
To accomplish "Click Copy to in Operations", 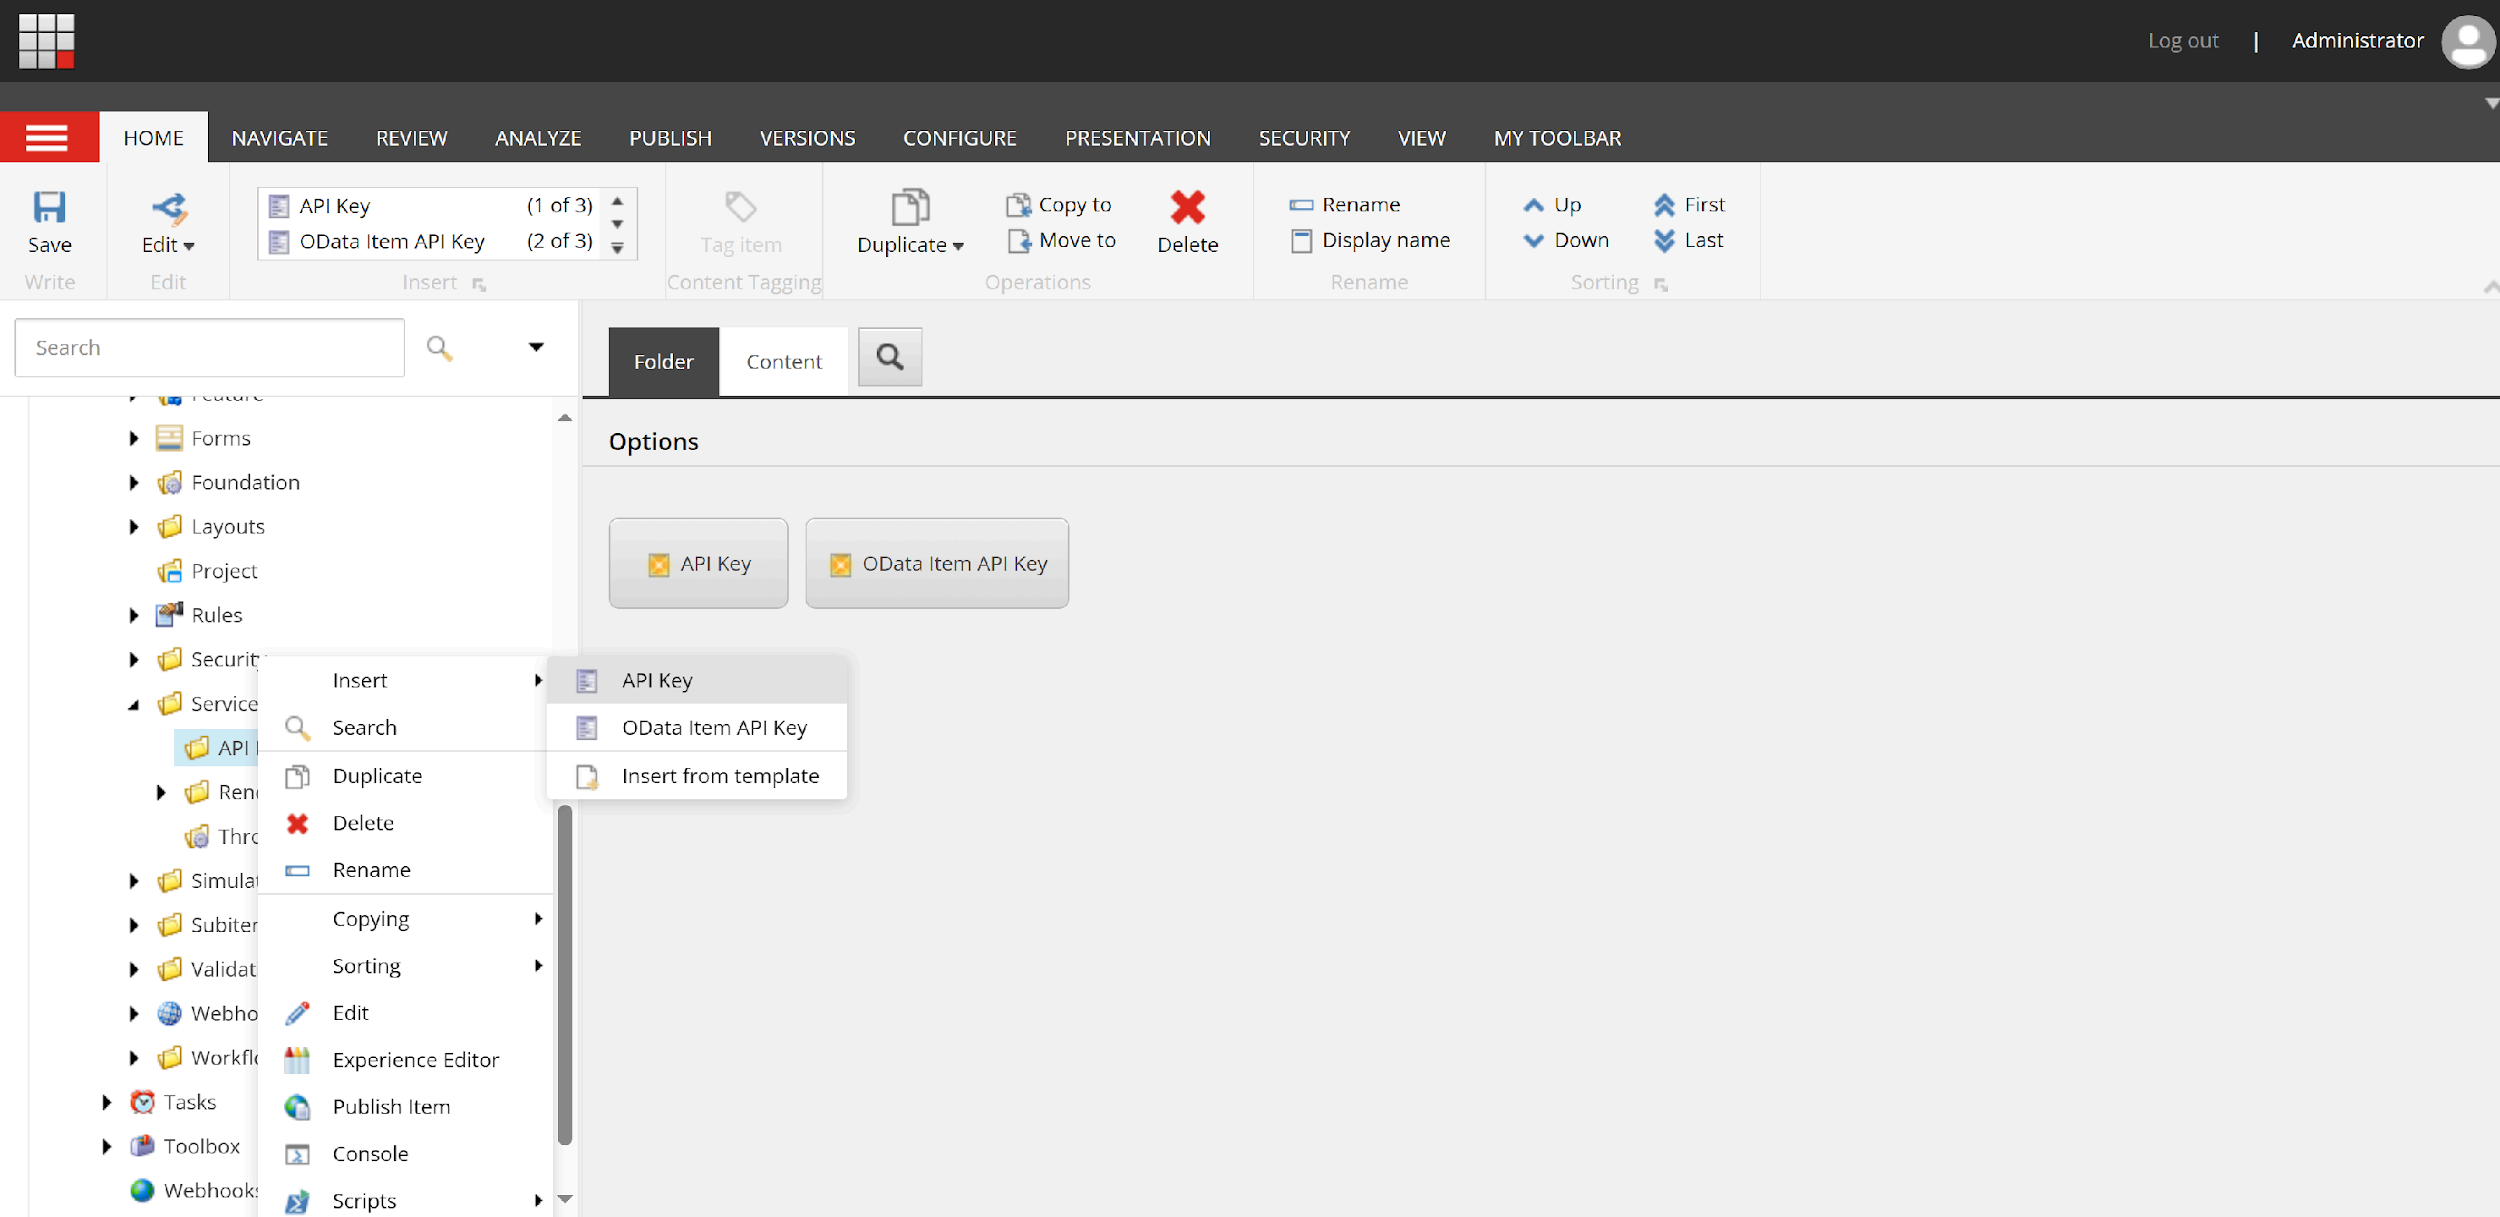I will click(1059, 204).
